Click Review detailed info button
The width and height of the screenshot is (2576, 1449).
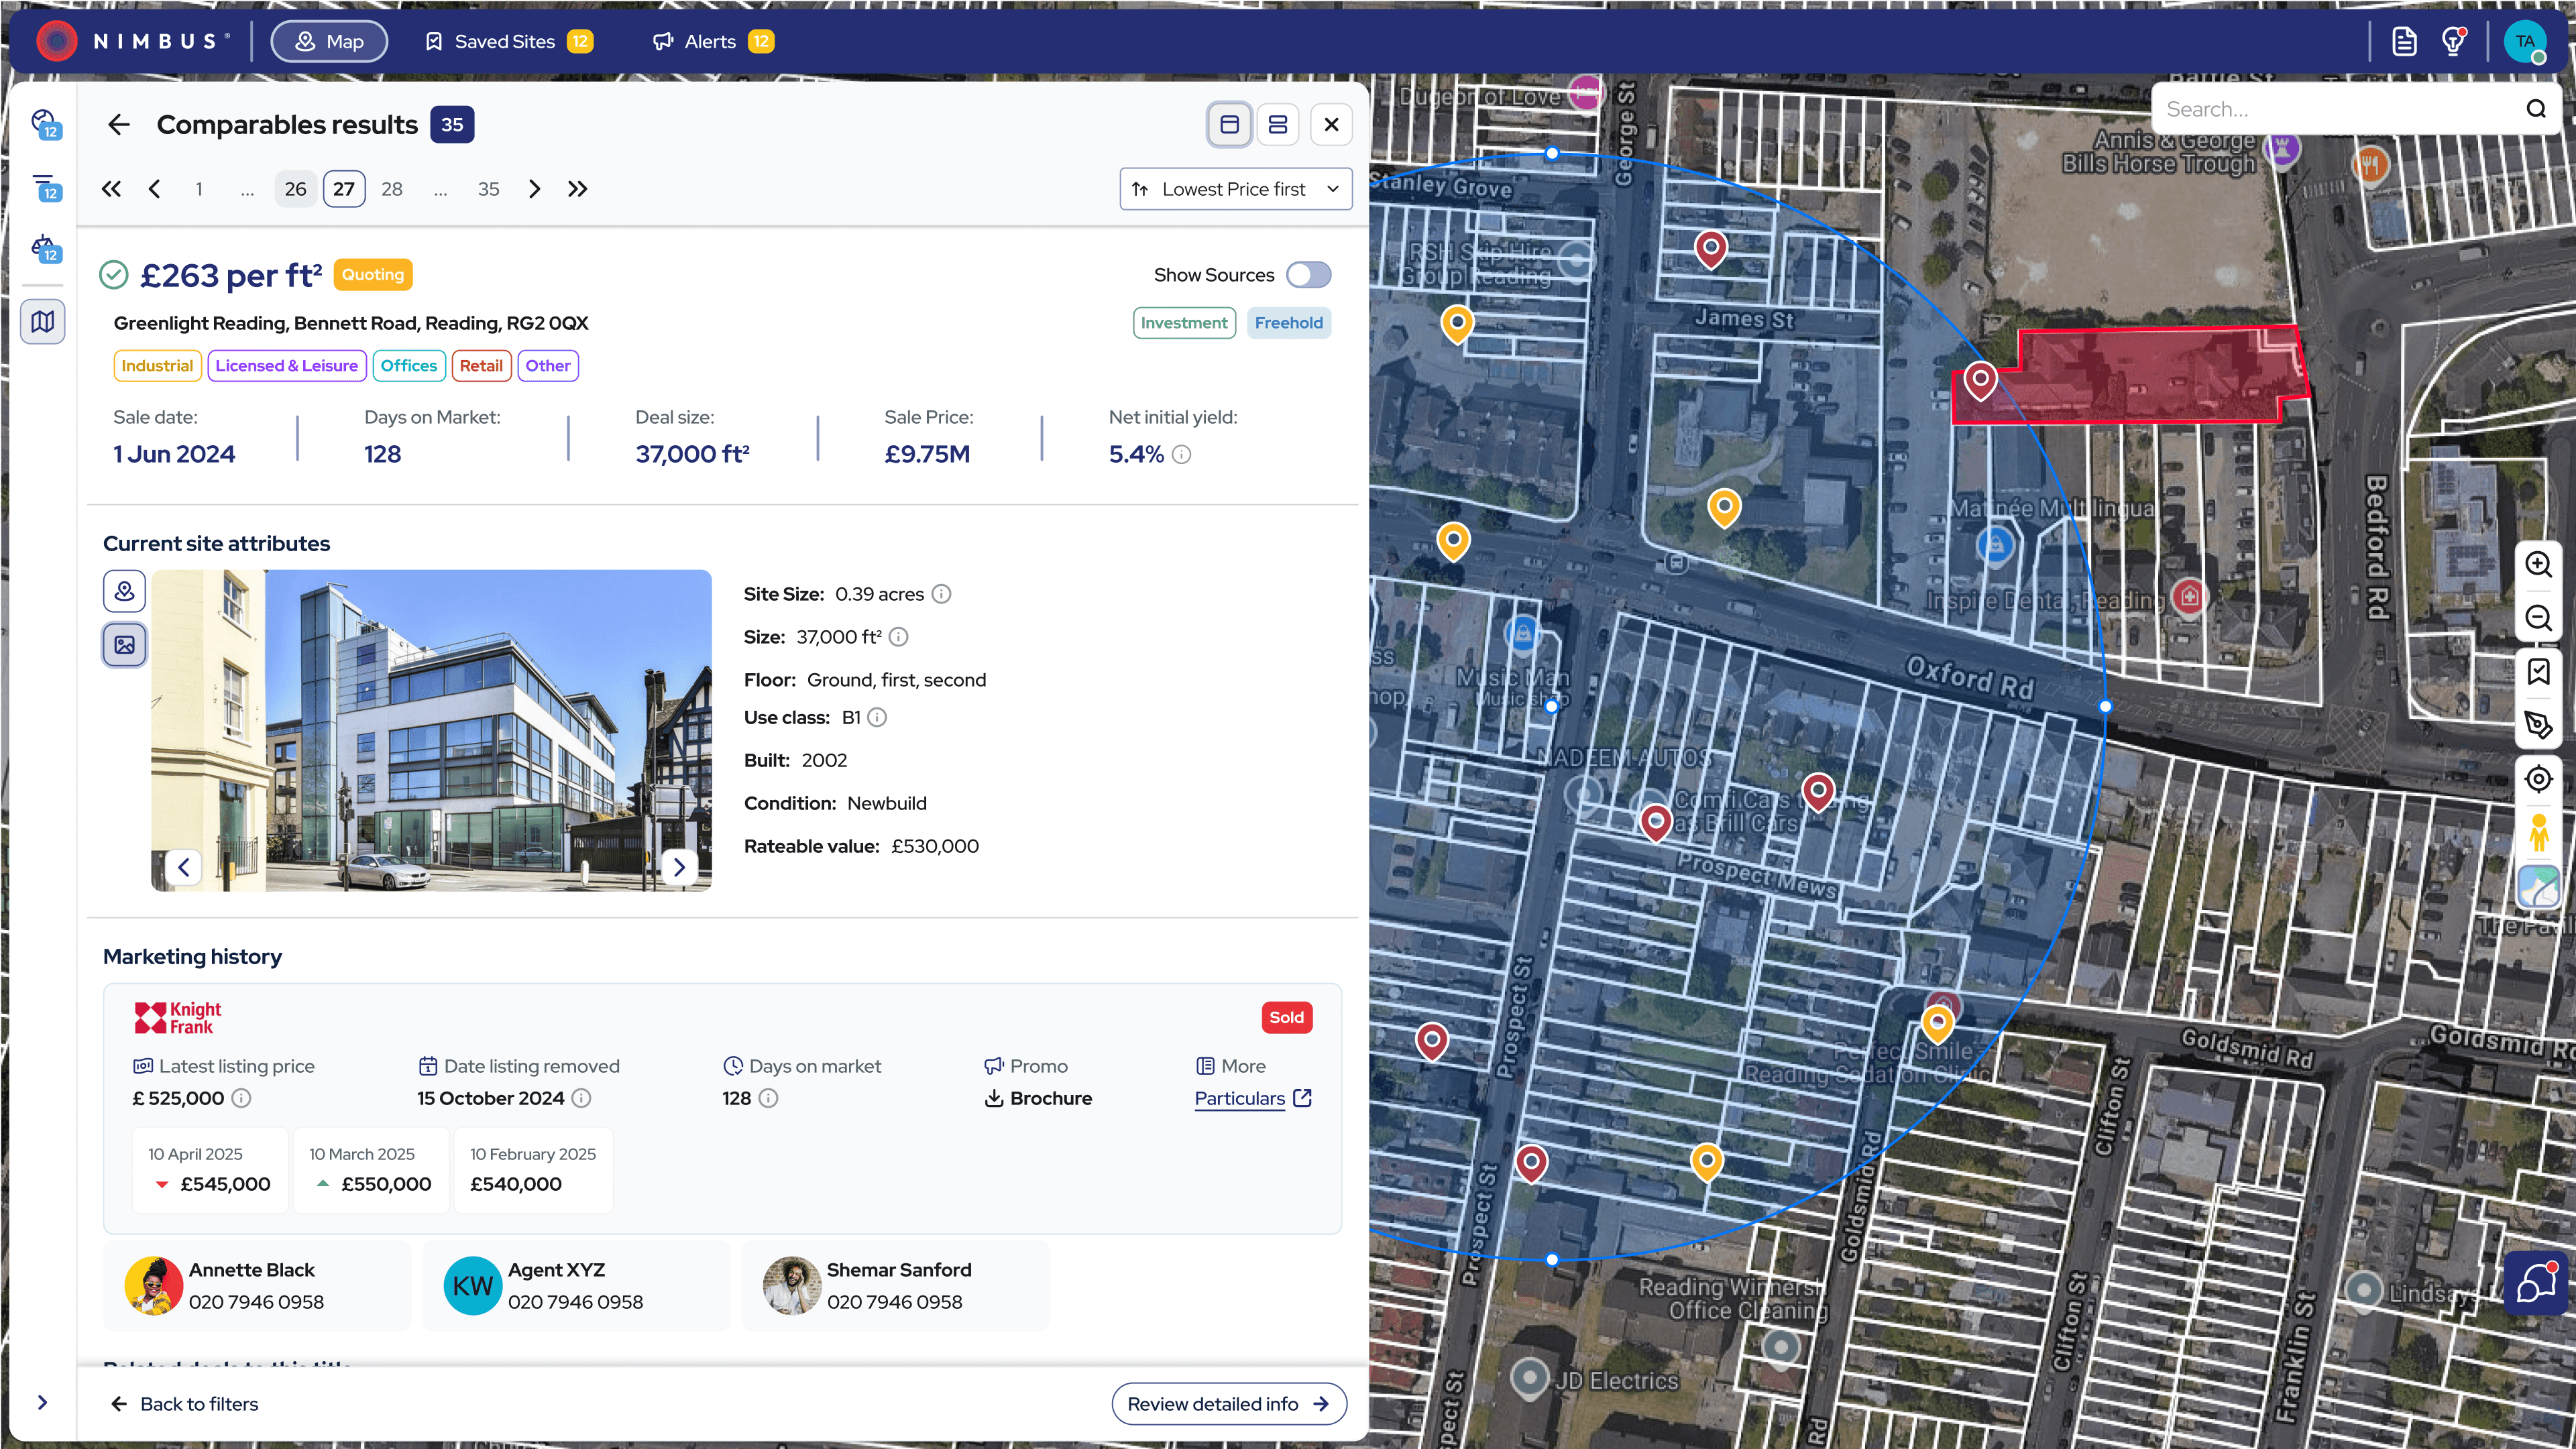1228,1404
